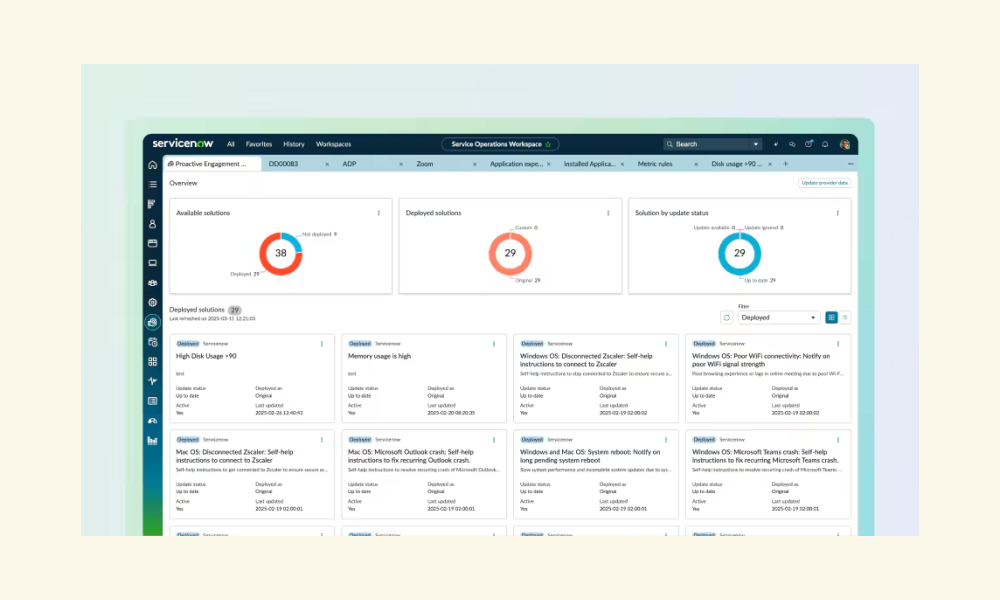Click the refresh icon beside the Filter
The height and width of the screenshot is (600, 1000).
726,318
